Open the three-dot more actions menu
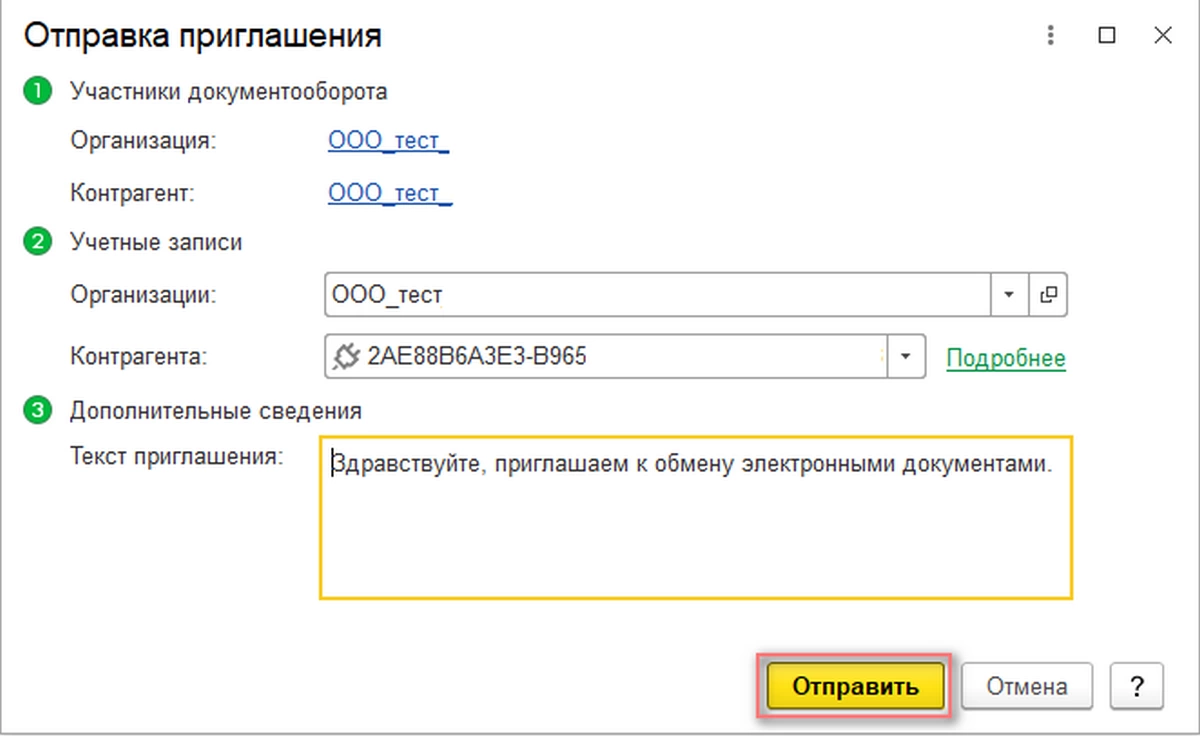 coord(1050,37)
